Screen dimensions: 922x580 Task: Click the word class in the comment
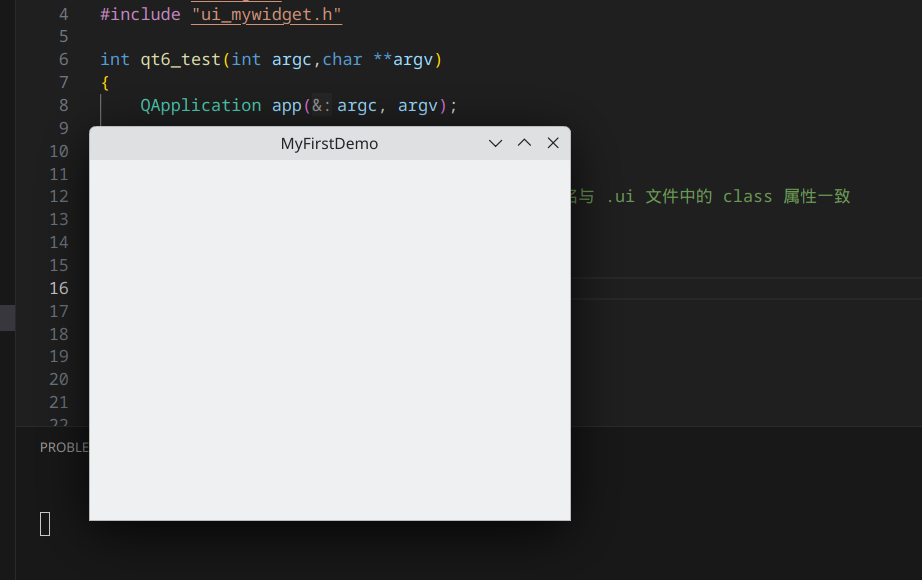[x=747, y=196]
